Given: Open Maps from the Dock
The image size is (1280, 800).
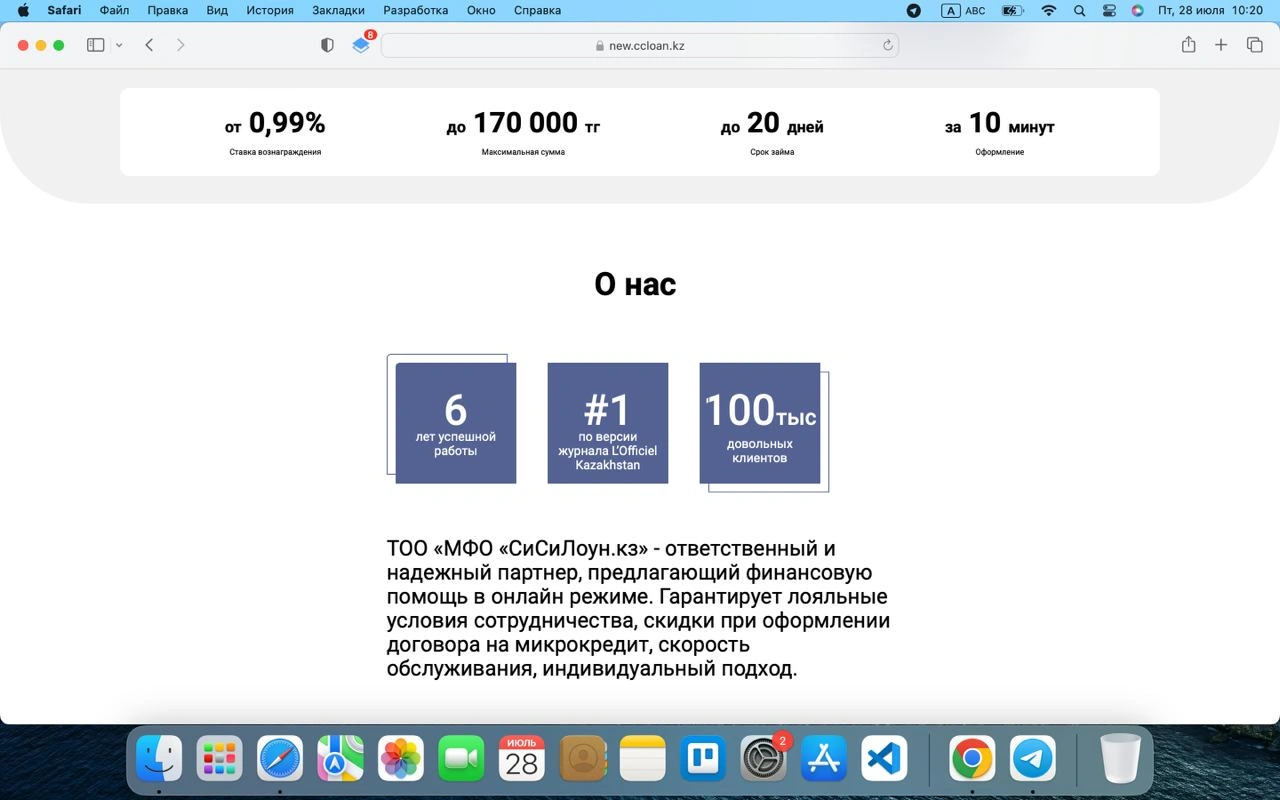Looking at the screenshot, I should point(340,758).
